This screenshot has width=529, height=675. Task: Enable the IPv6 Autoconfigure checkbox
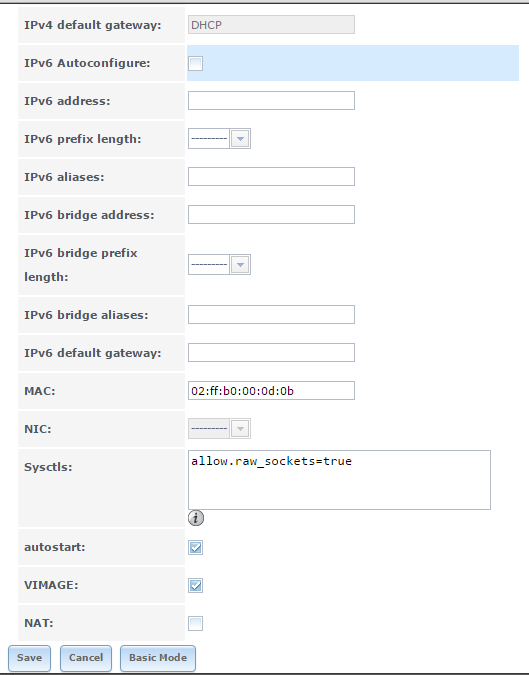195,63
